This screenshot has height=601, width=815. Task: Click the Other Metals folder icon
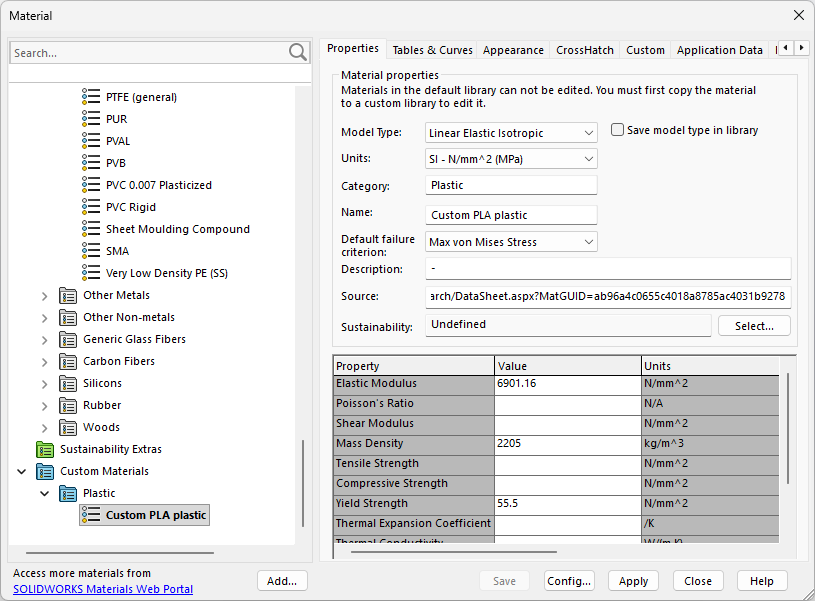[68, 295]
